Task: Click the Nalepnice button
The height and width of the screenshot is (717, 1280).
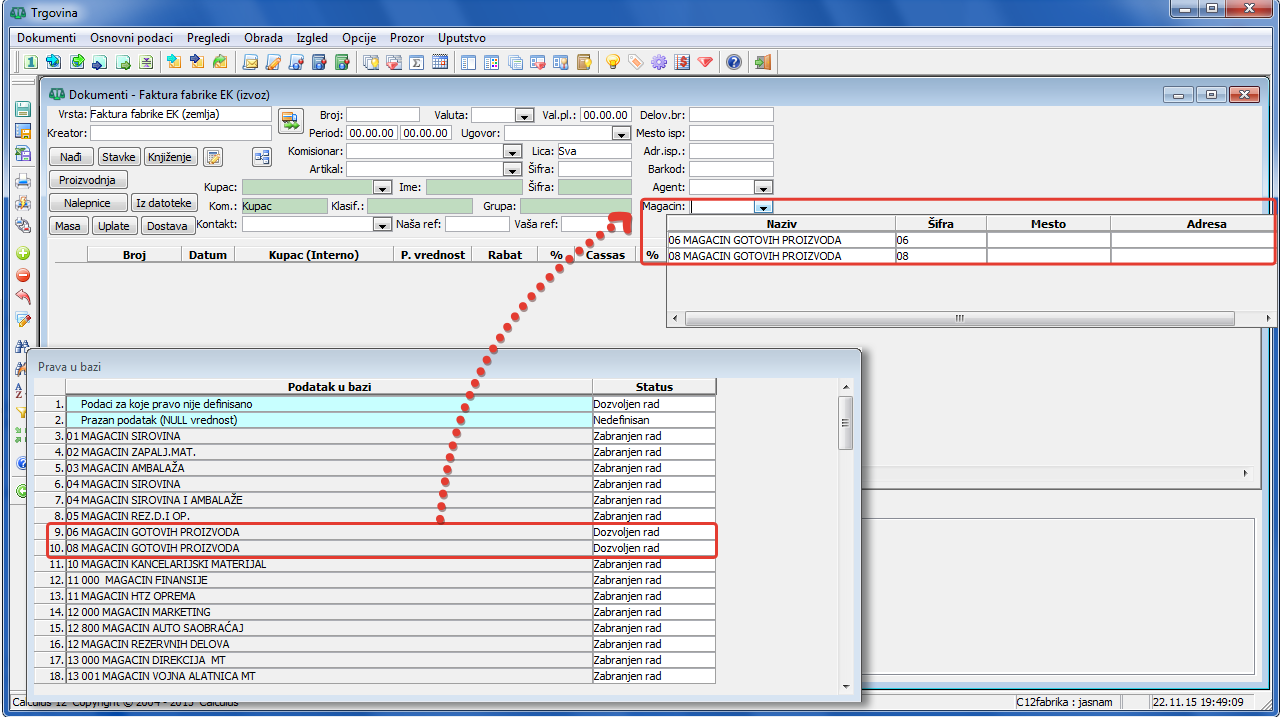Action: click(x=88, y=203)
